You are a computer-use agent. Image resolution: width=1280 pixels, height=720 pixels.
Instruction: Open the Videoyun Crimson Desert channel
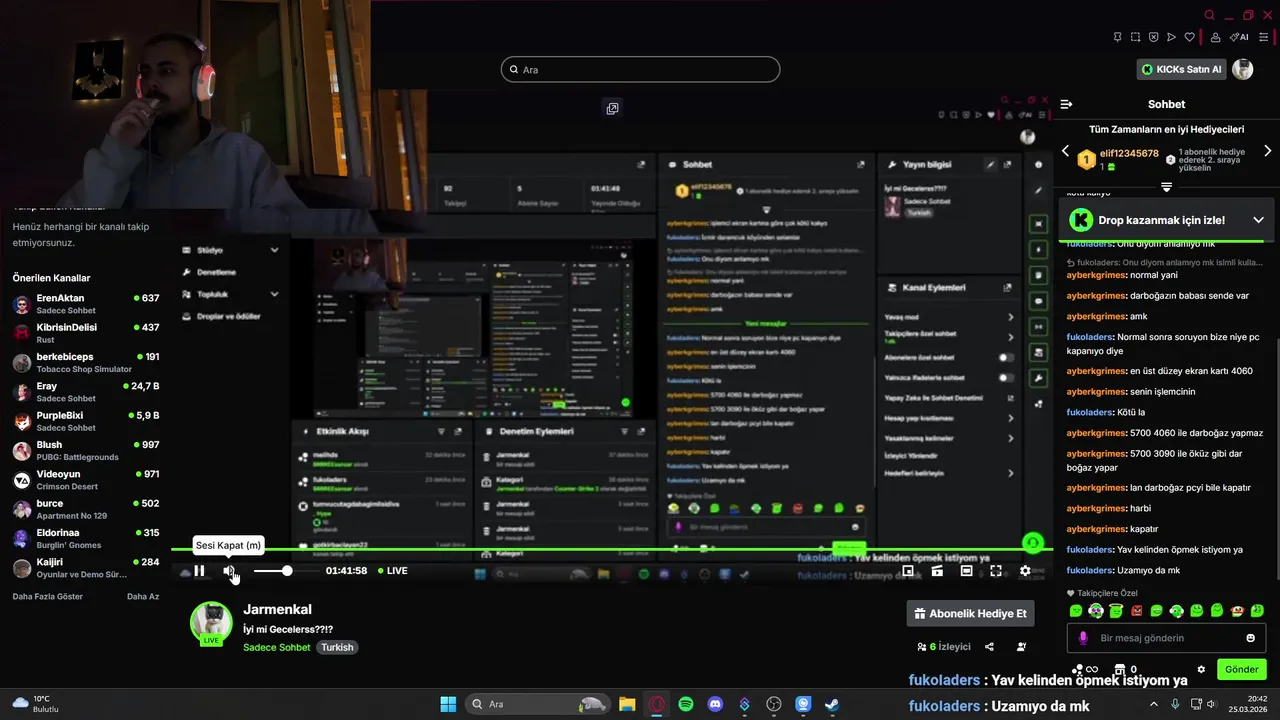pyautogui.click(x=85, y=480)
